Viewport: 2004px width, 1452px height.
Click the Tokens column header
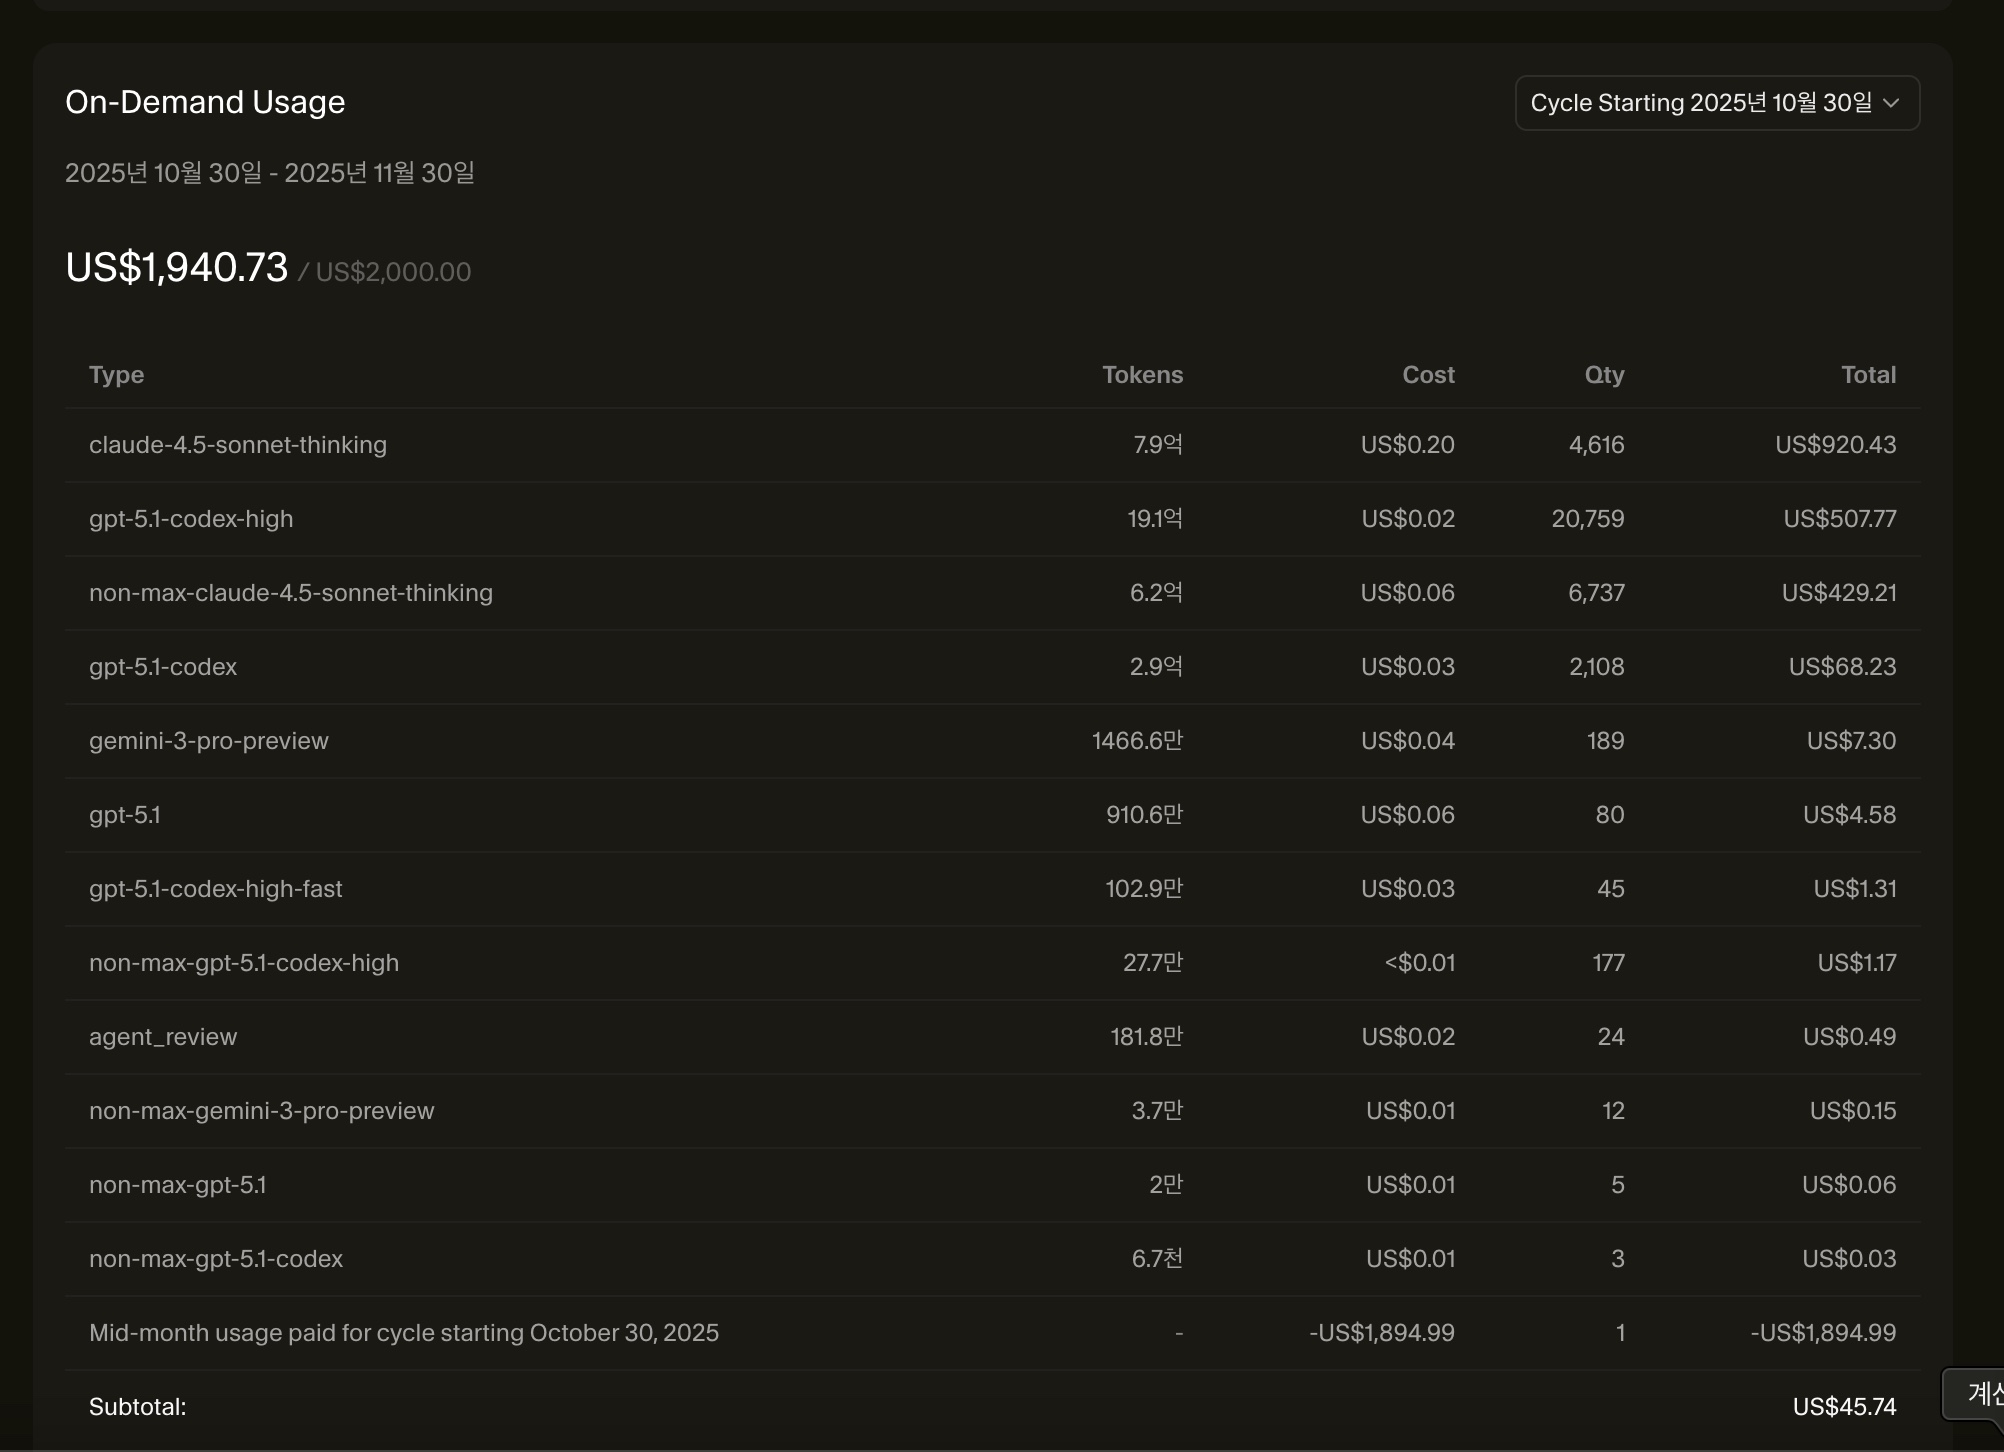coord(1142,375)
